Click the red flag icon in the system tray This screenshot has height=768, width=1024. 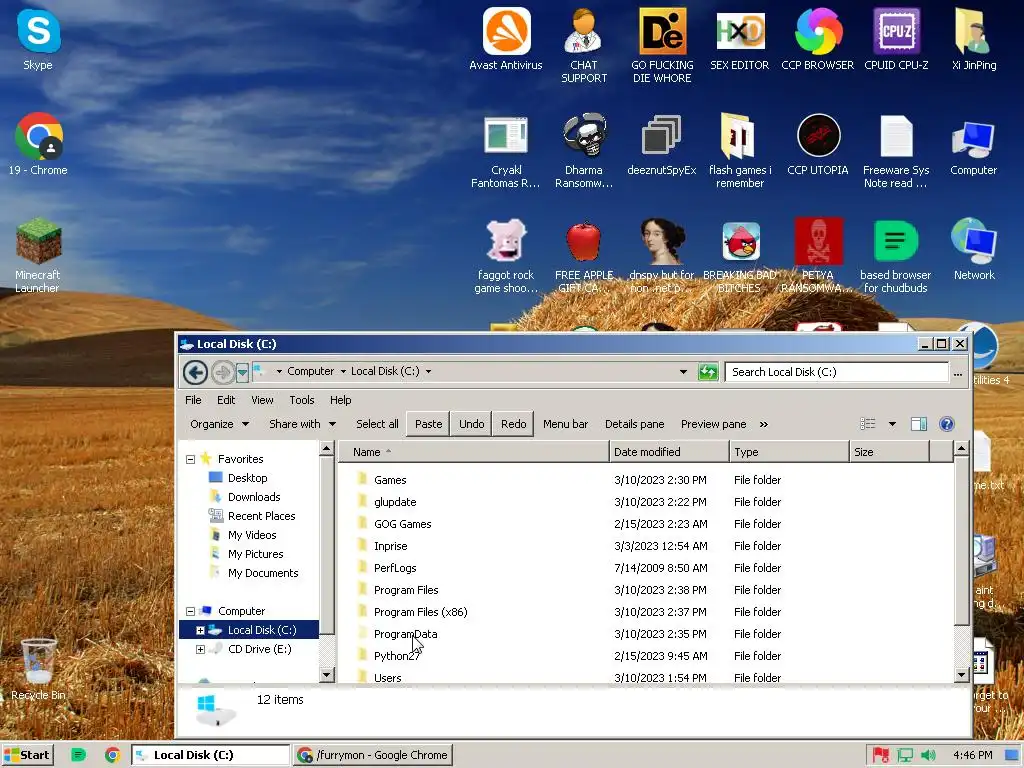click(881, 756)
